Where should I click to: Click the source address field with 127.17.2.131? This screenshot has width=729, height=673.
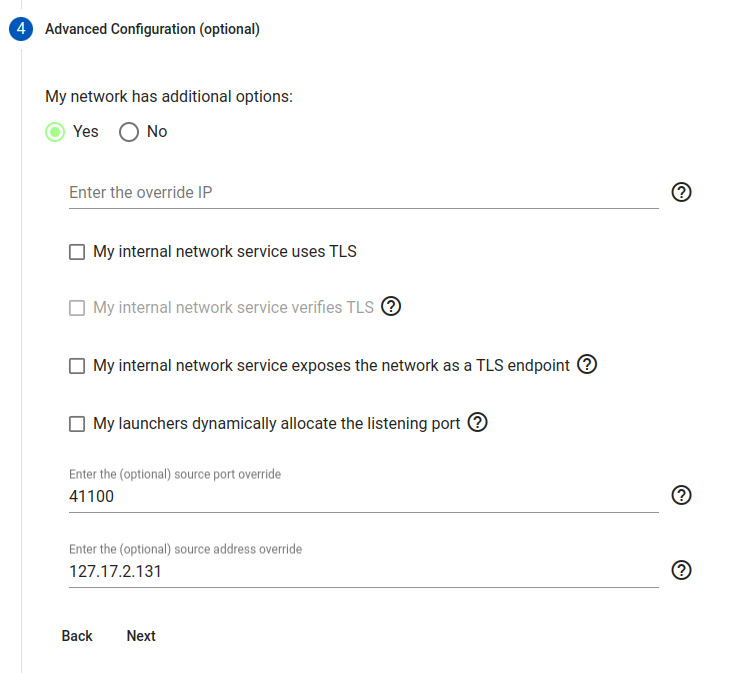coord(363,571)
